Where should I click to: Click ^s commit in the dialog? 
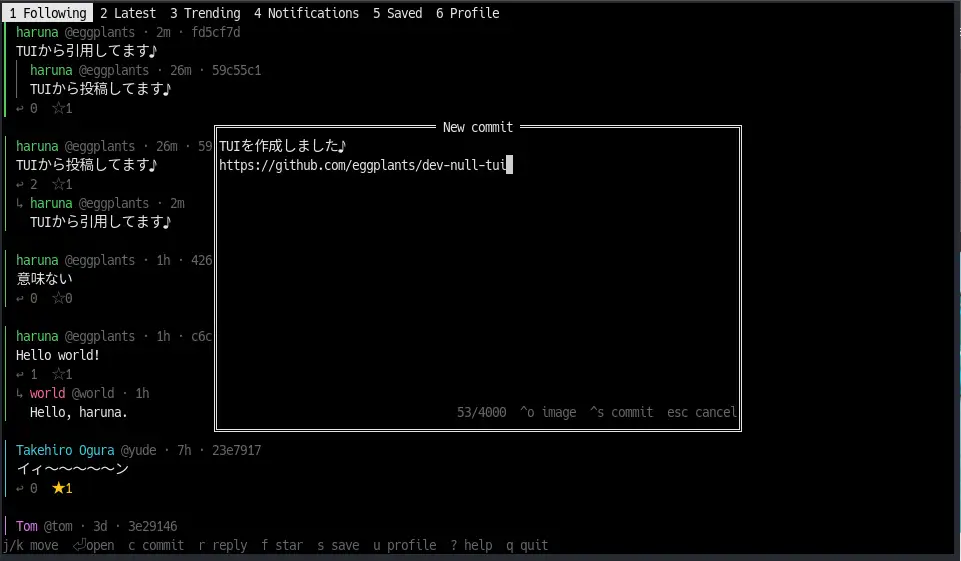point(621,412)
